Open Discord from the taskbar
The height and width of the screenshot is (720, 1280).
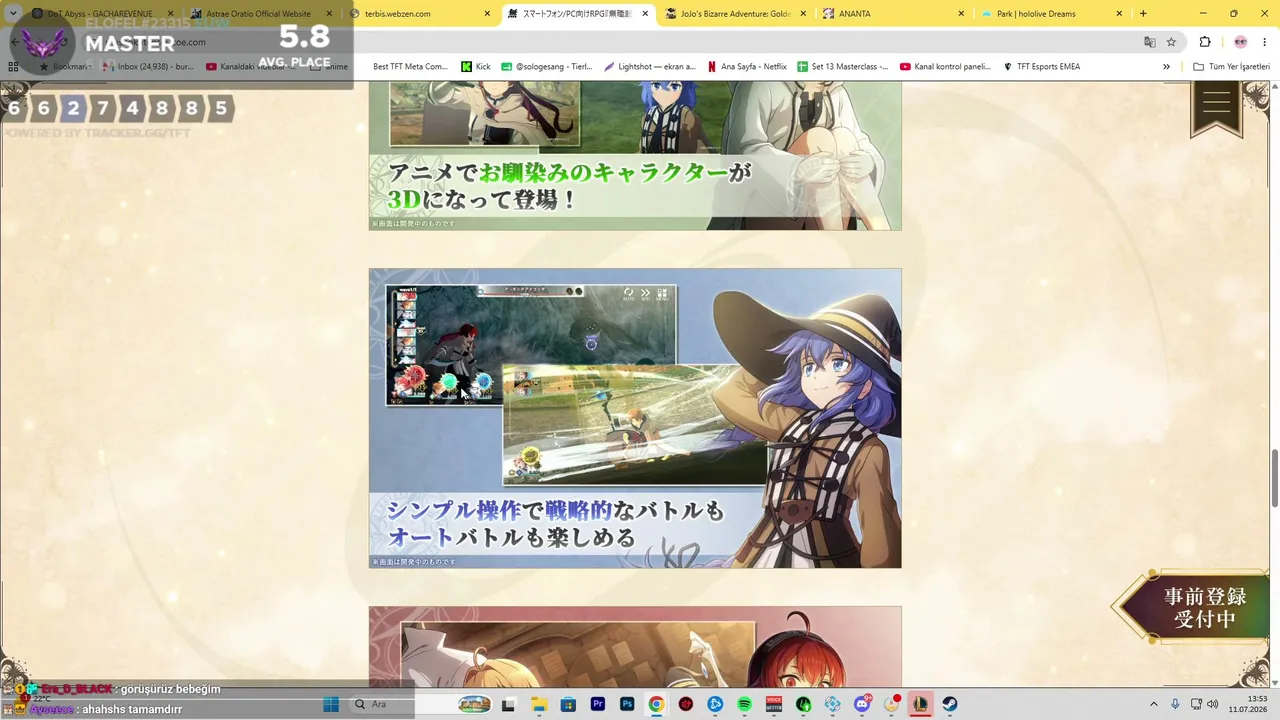(x=862, y=704)
